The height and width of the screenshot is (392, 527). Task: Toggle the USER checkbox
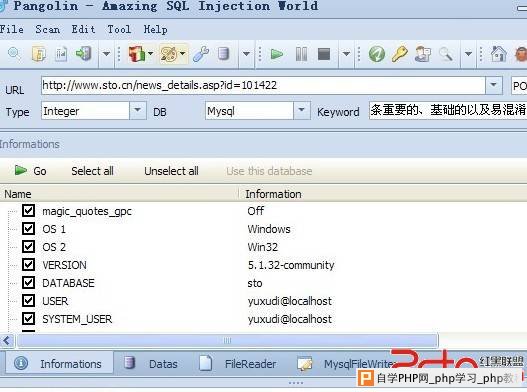(x=28, y=301)
